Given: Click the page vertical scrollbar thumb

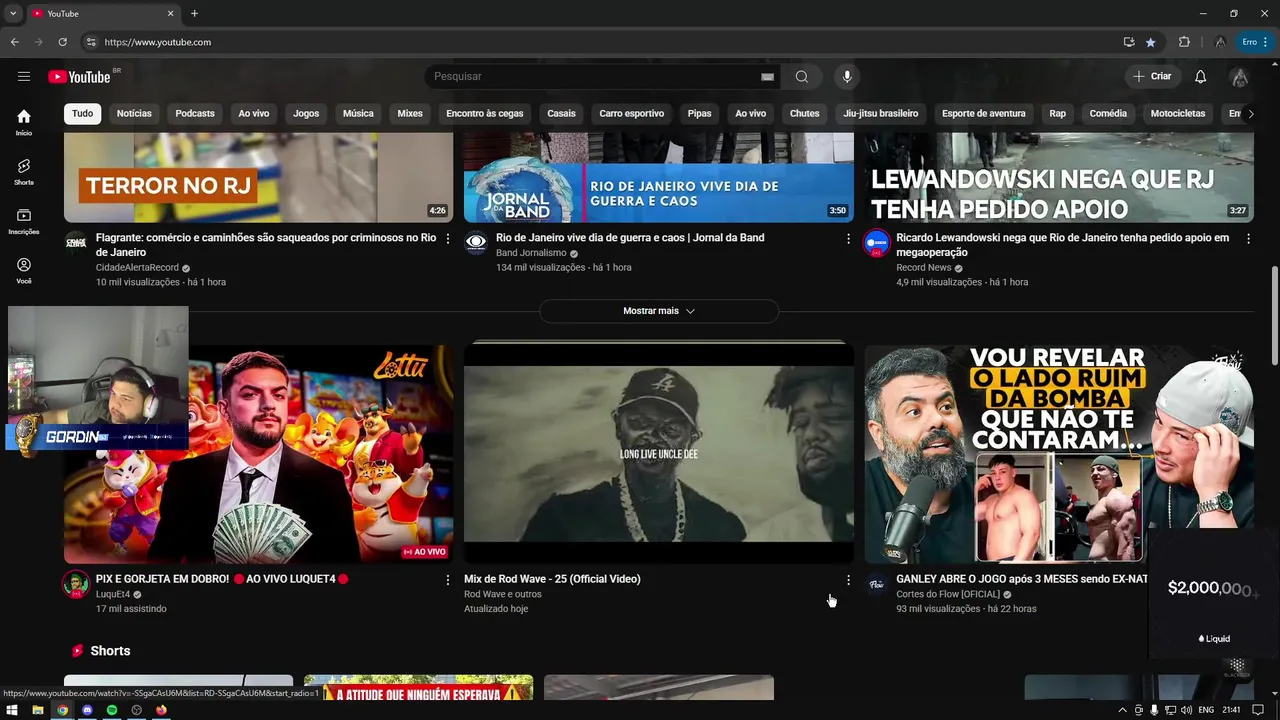Looking at the screenshot, I should 1274,316.
